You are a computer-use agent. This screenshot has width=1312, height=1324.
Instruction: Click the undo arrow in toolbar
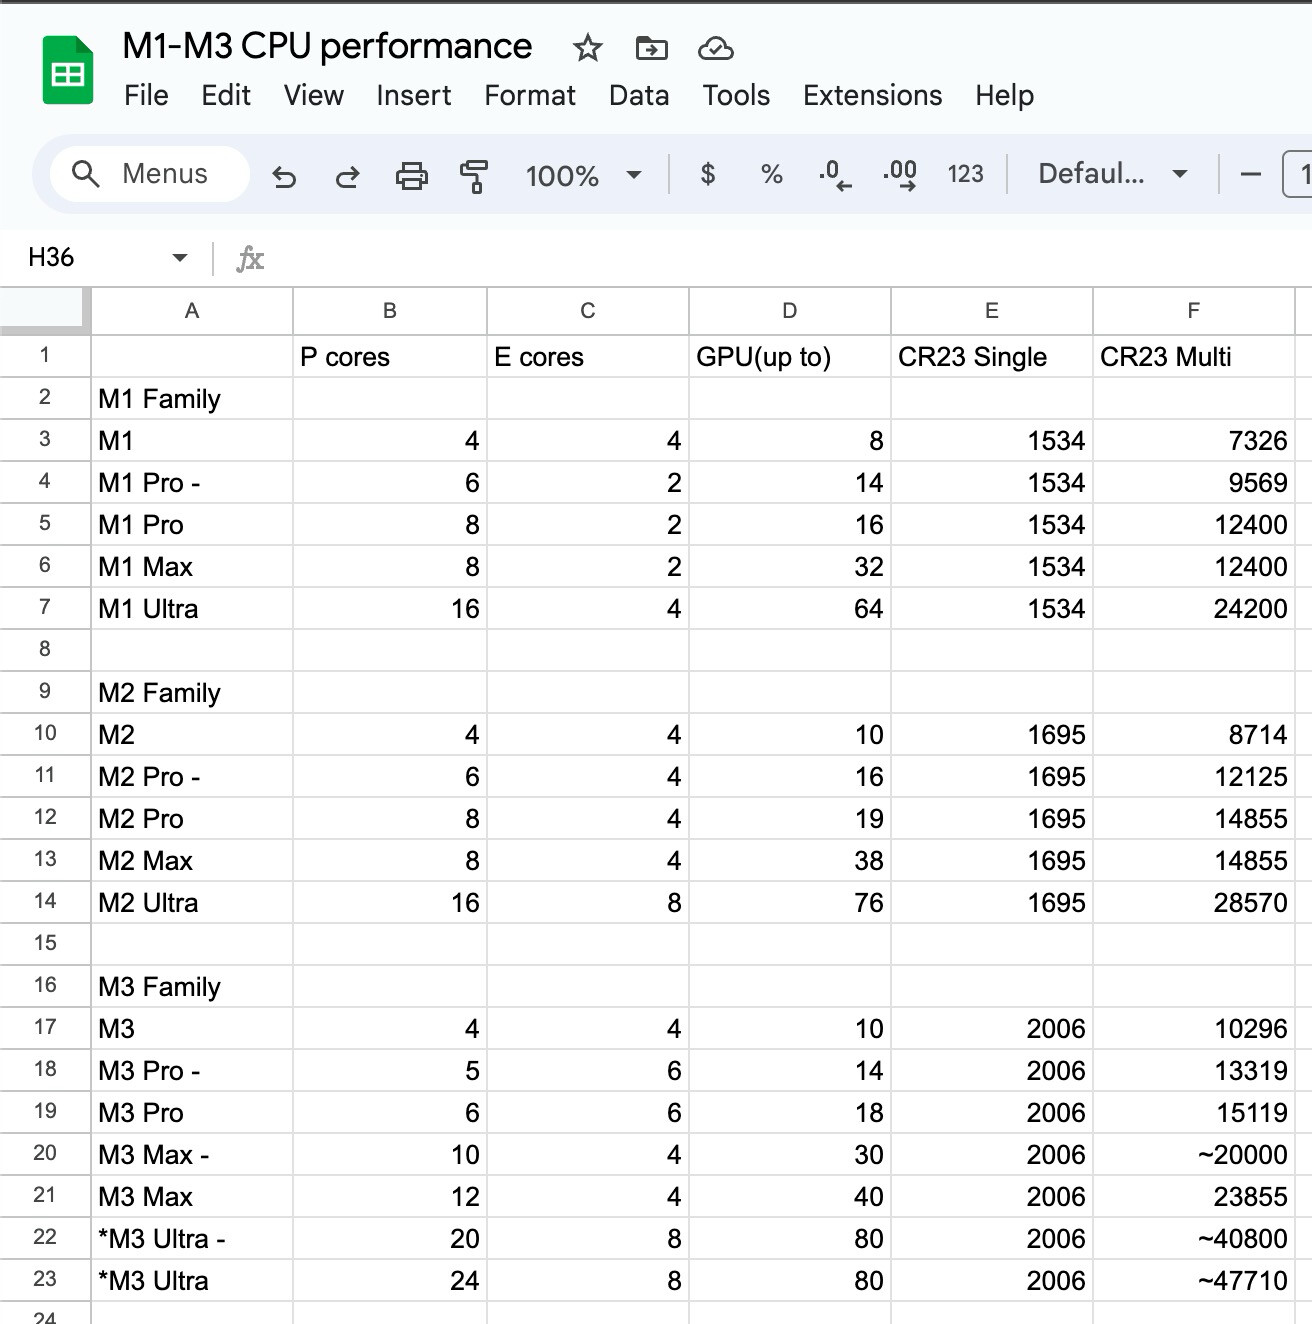[284, 176]
